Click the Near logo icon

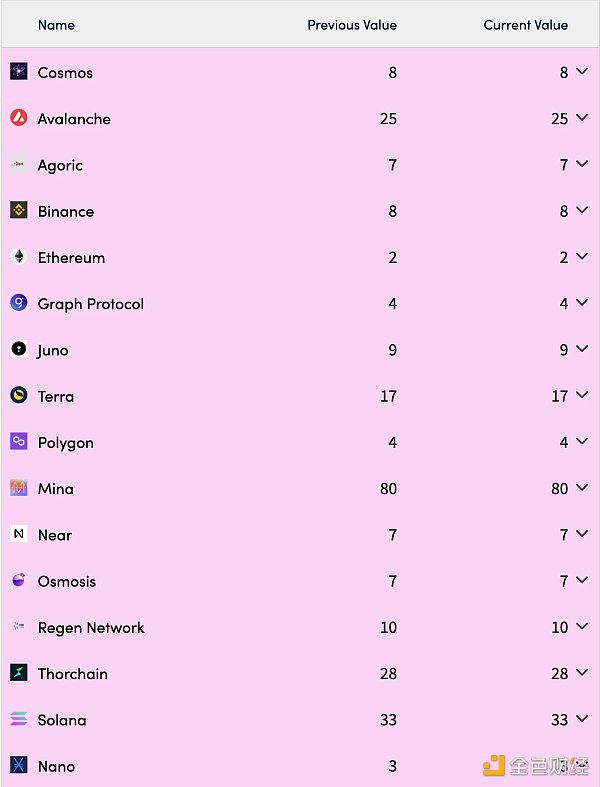tap(19, 534)
